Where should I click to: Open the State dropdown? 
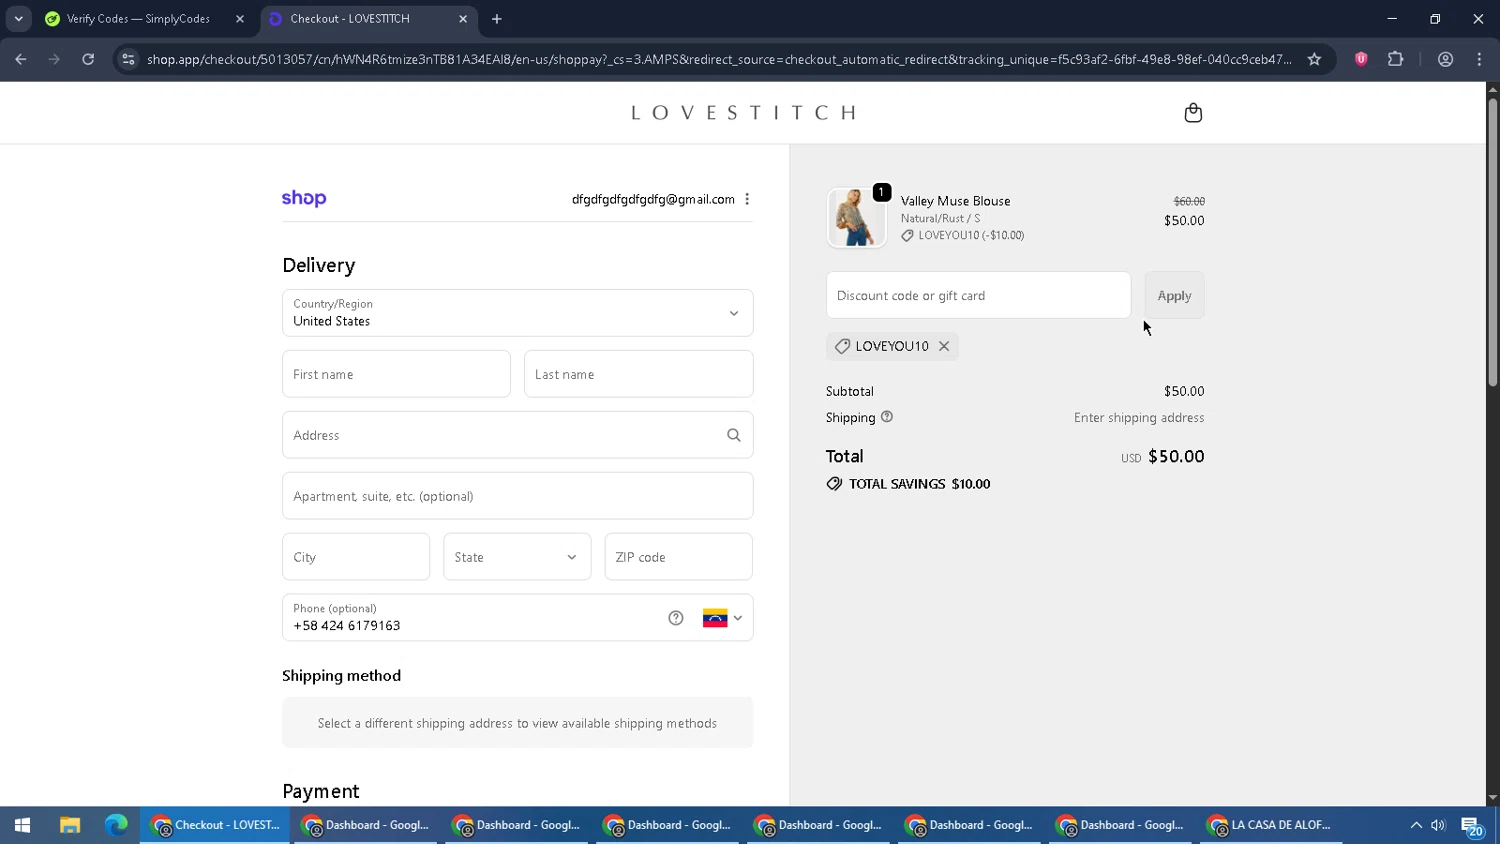[517, 557]
